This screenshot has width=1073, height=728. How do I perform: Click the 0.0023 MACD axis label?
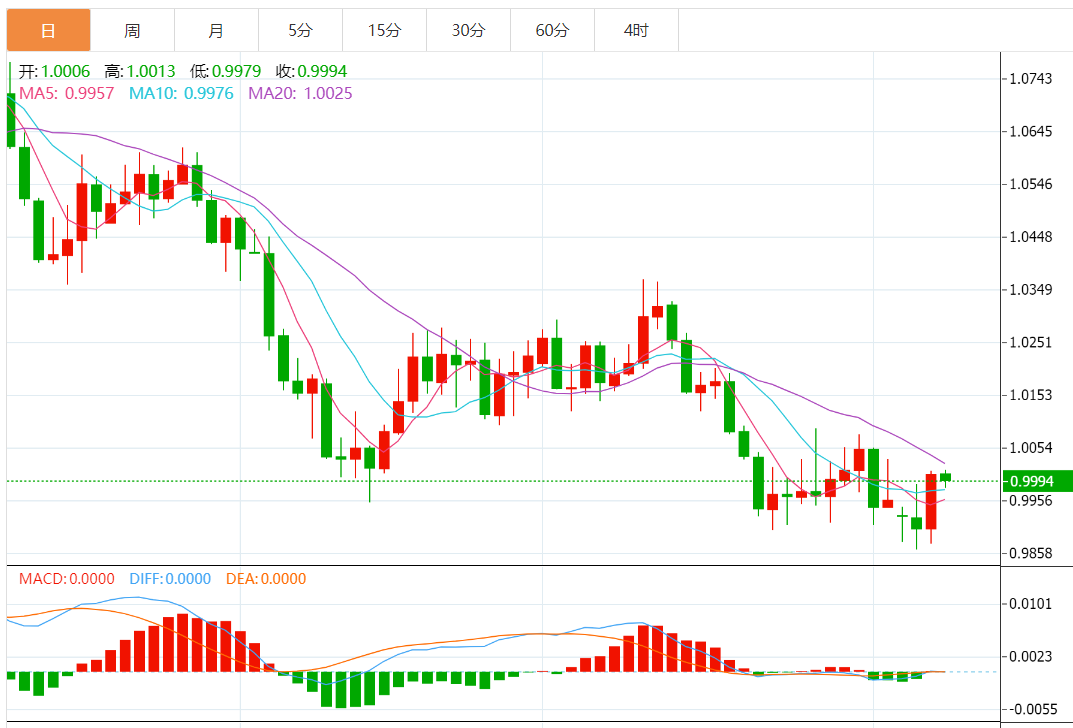tap(1031, 657)
